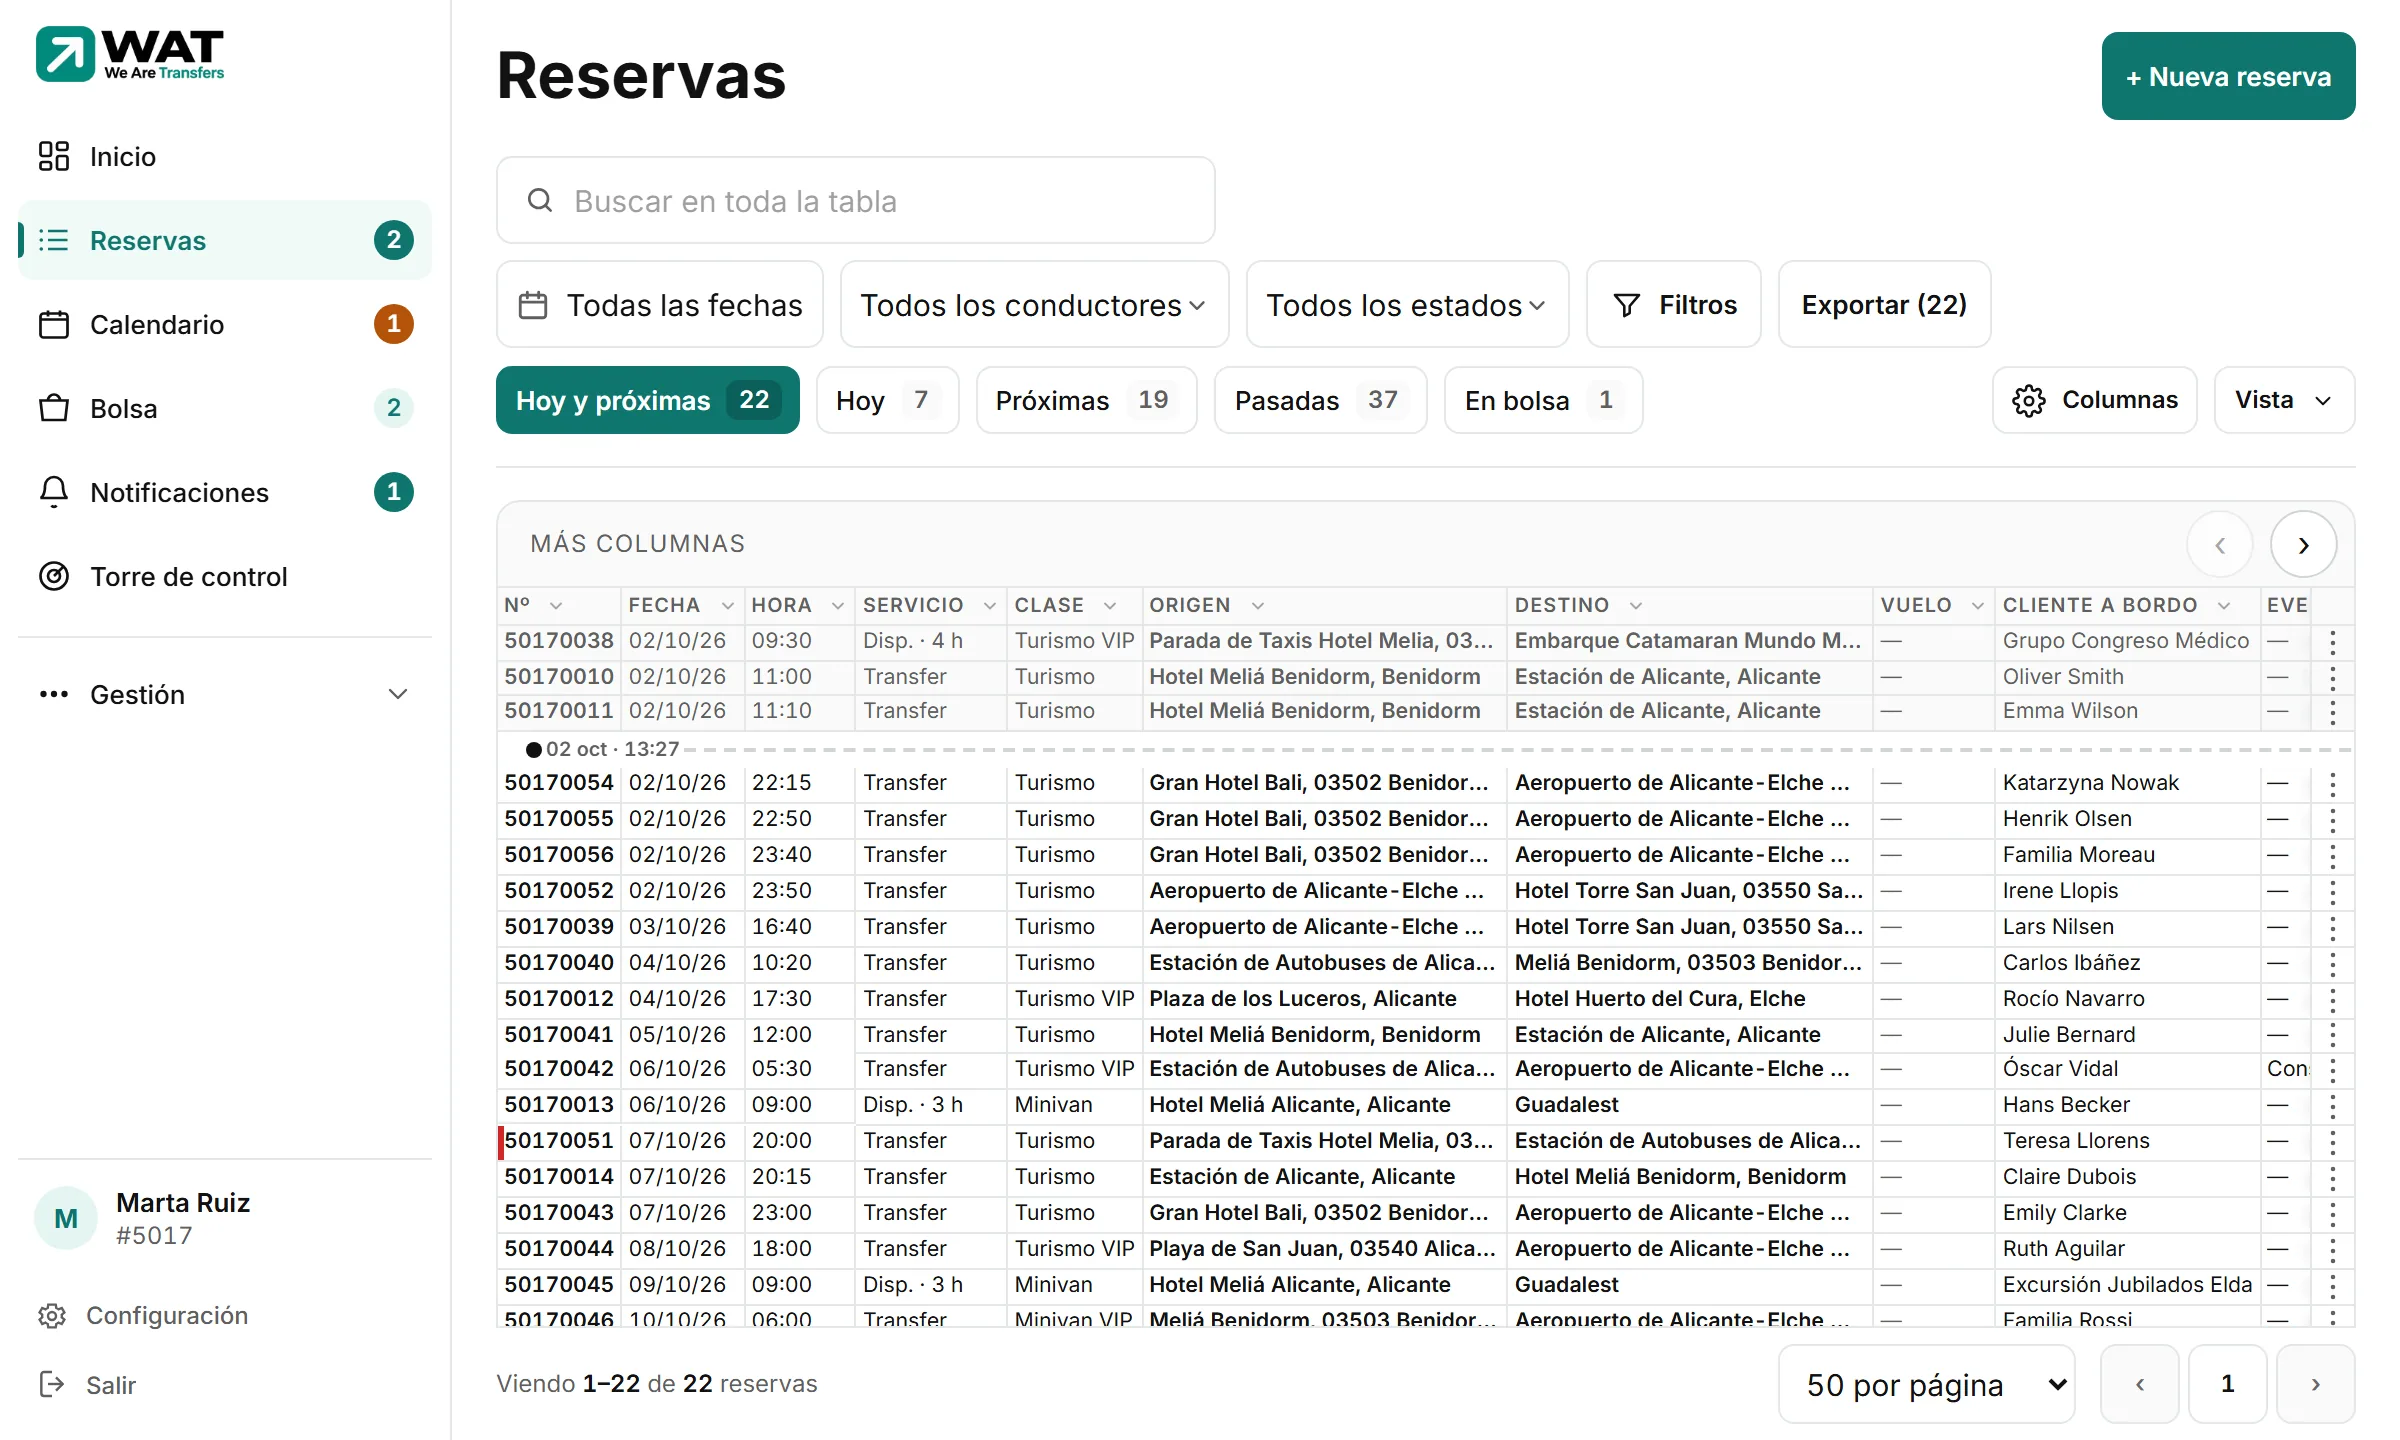Switch to the Próximas tab
Screen dimensions: 2400x1440
1086,401
